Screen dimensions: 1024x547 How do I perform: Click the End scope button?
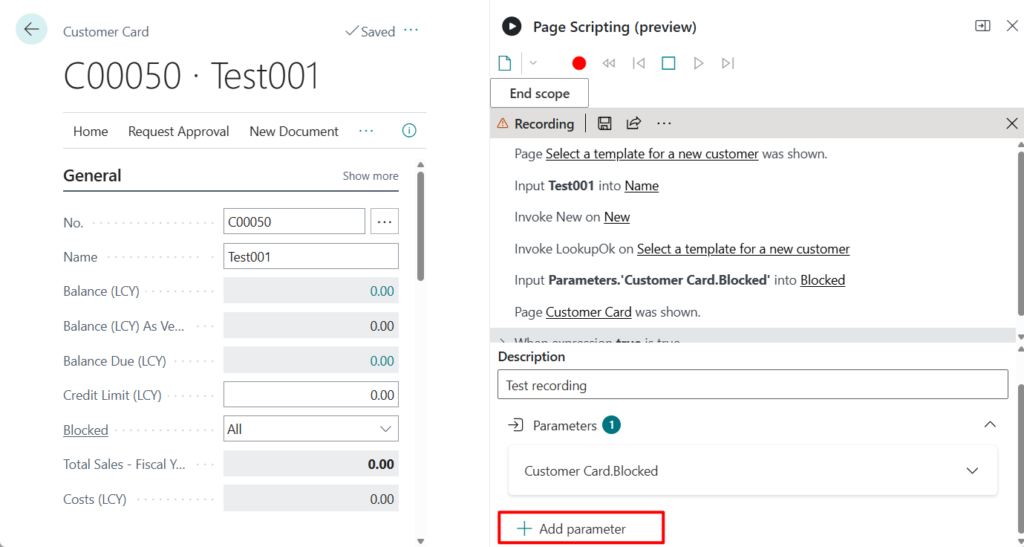pos(539,93)
